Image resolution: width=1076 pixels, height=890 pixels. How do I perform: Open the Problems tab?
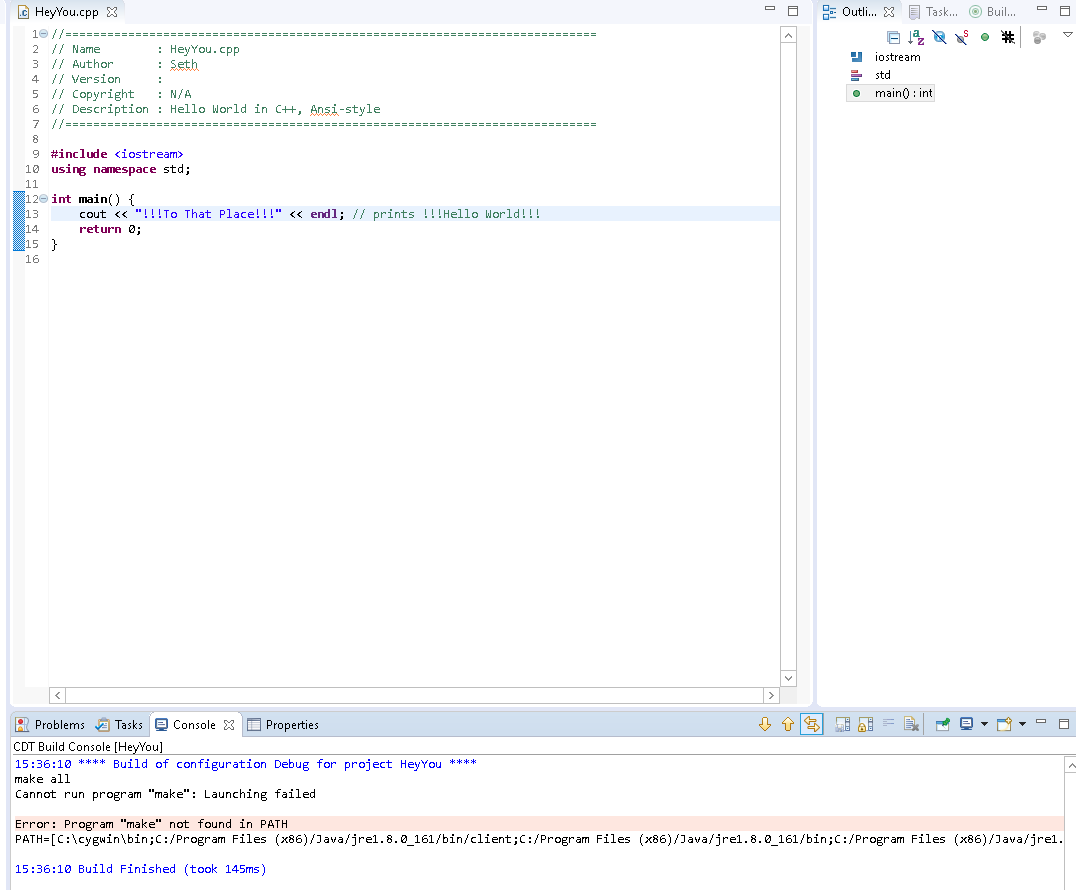coord(51,725)
